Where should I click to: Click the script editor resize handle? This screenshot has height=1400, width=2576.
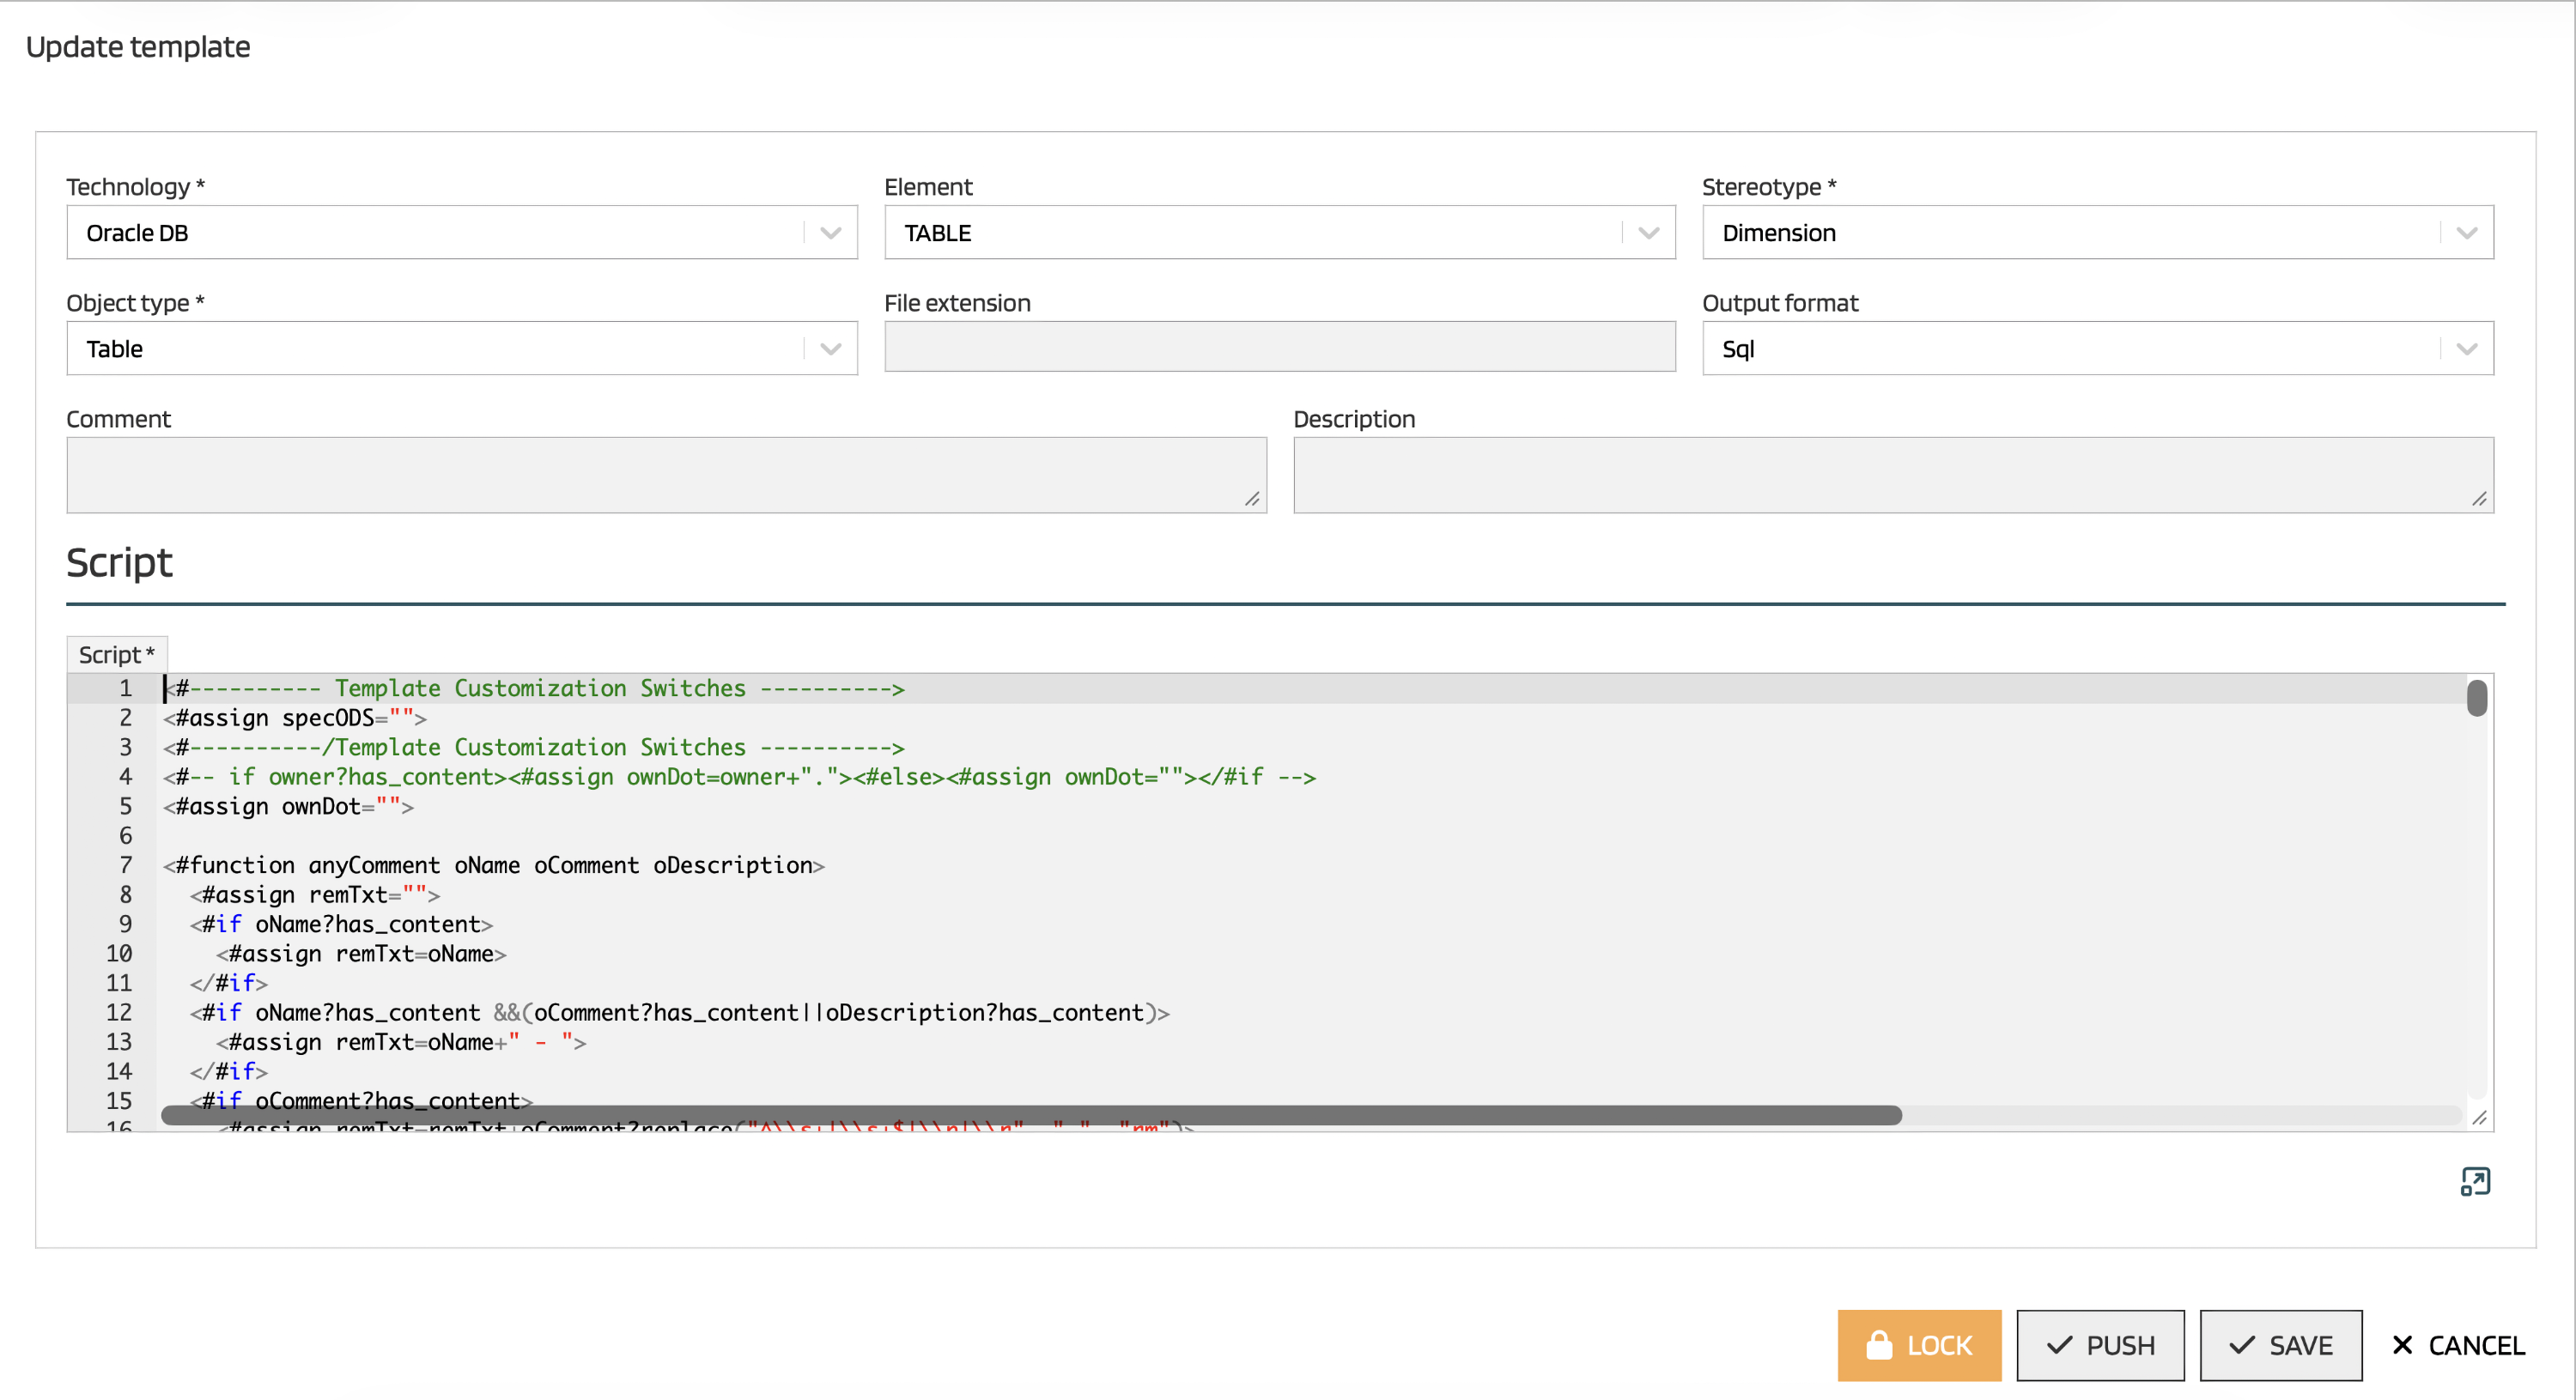click(2479, 1118)
